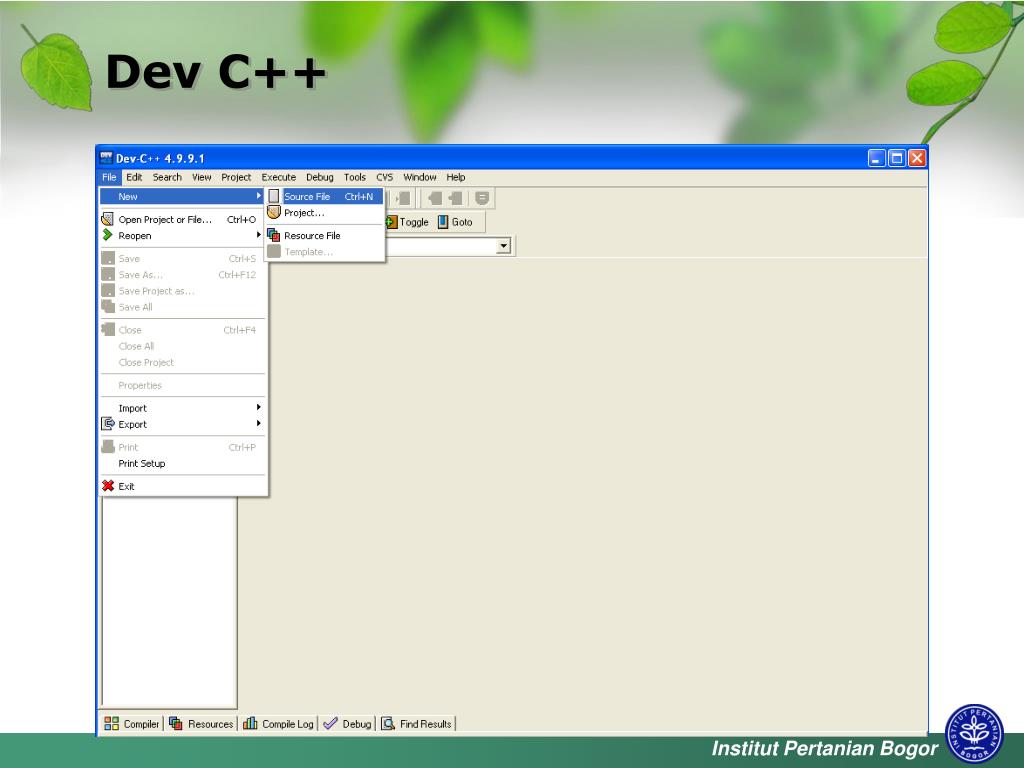Viewport: 1024px width, 768px height.
Task: Click the Close Project entry
Action: pos(182,362)
